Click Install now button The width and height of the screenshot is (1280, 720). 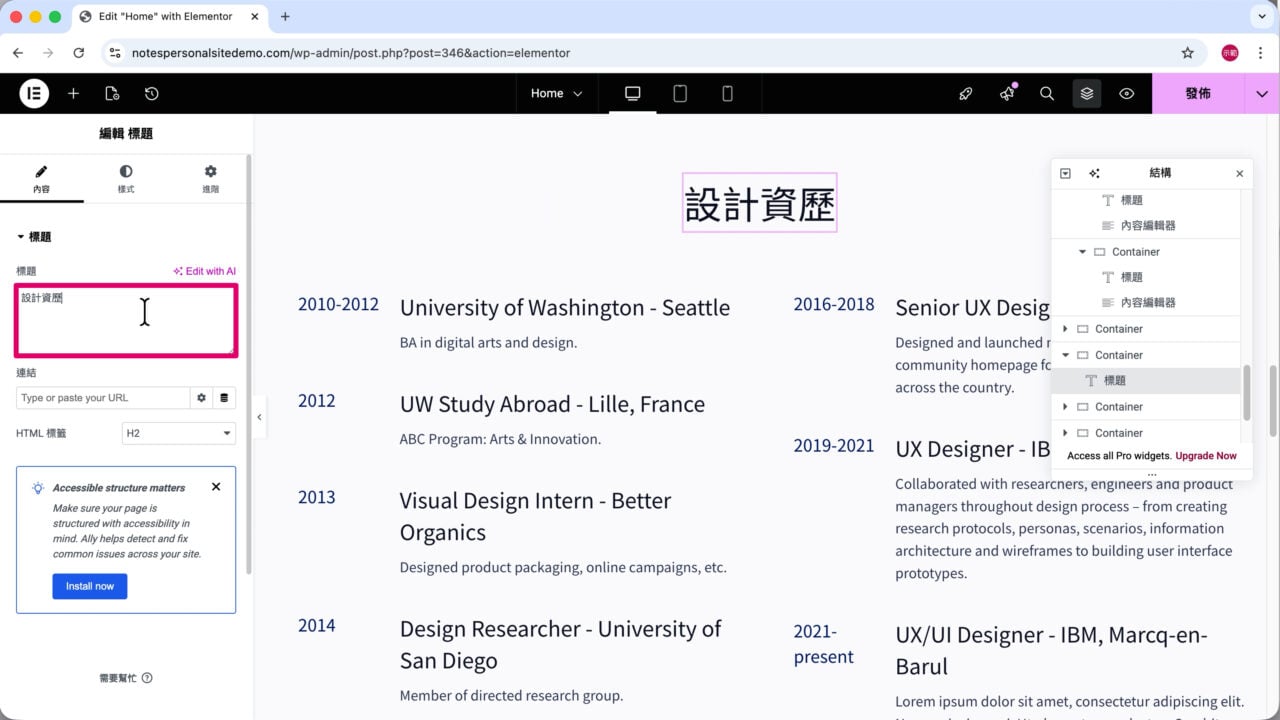tap(90, 586)
